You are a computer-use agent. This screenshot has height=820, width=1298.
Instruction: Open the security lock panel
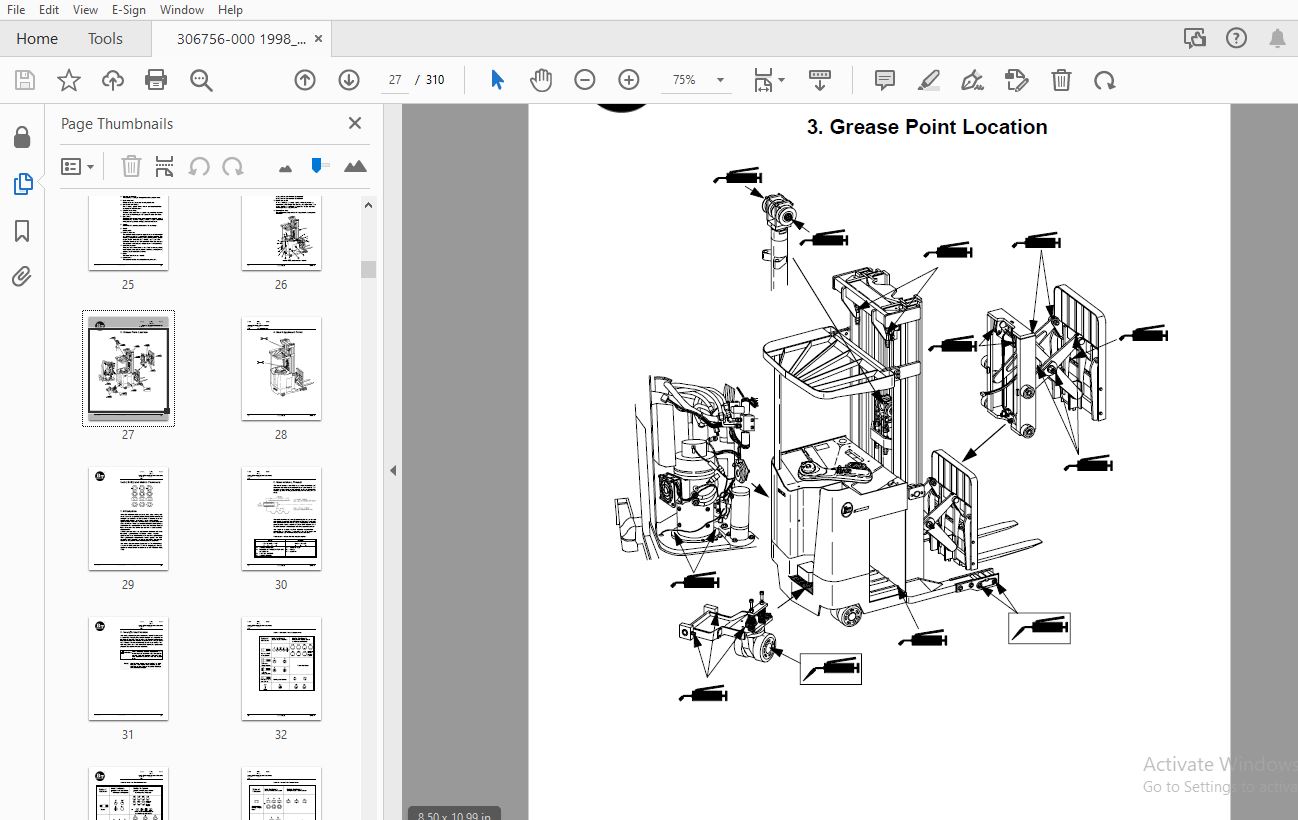pos(22,137)
